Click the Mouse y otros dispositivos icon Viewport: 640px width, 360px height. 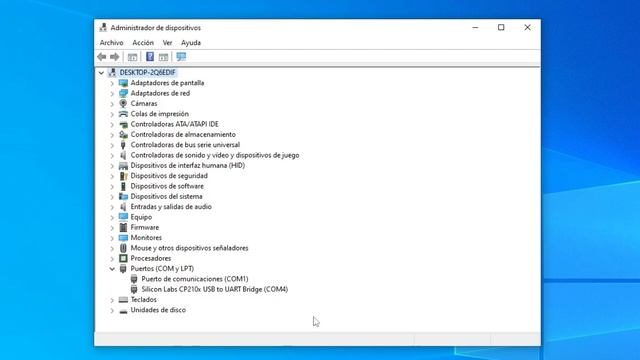click(x=123, y=248)
